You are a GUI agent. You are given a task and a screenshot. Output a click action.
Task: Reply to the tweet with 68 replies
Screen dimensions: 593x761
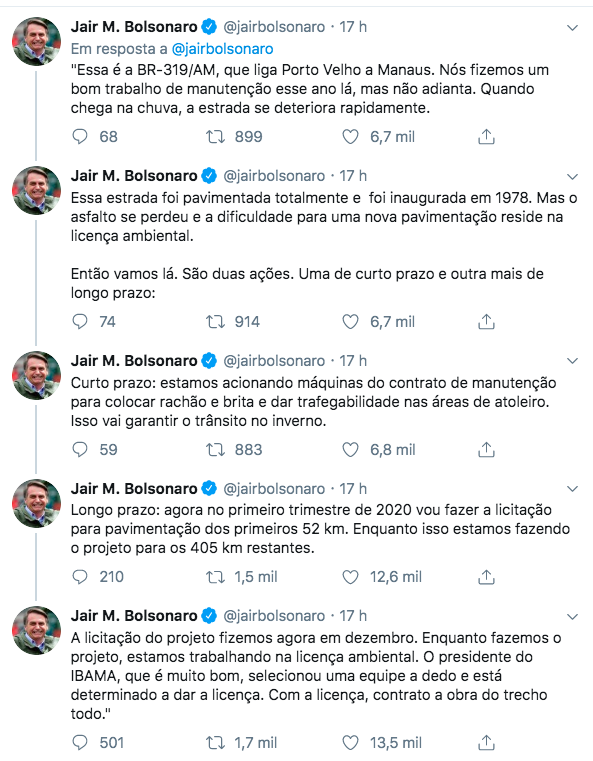80,137
